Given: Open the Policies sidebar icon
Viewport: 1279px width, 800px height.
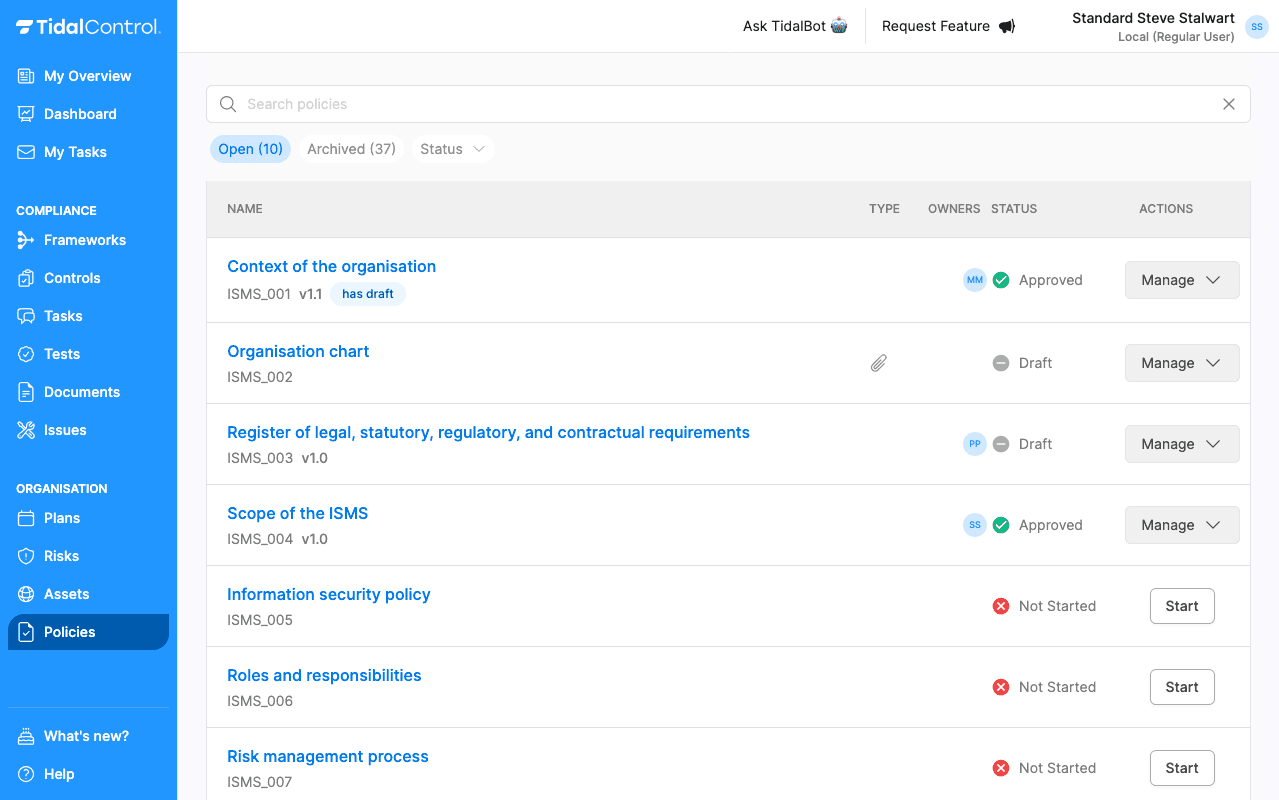Looking at the screenshot, I should coord(25,632).
